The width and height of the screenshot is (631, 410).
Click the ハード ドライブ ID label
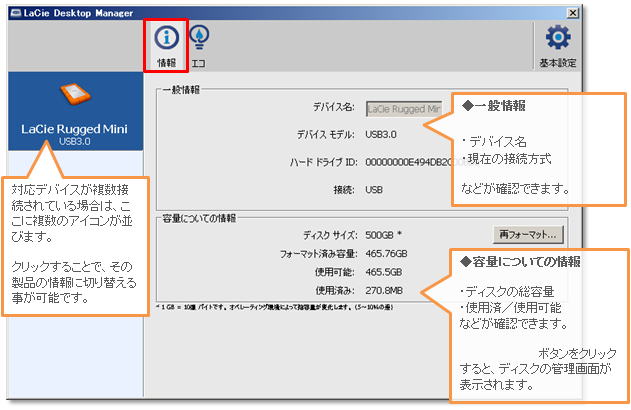[x=323, y=162]
